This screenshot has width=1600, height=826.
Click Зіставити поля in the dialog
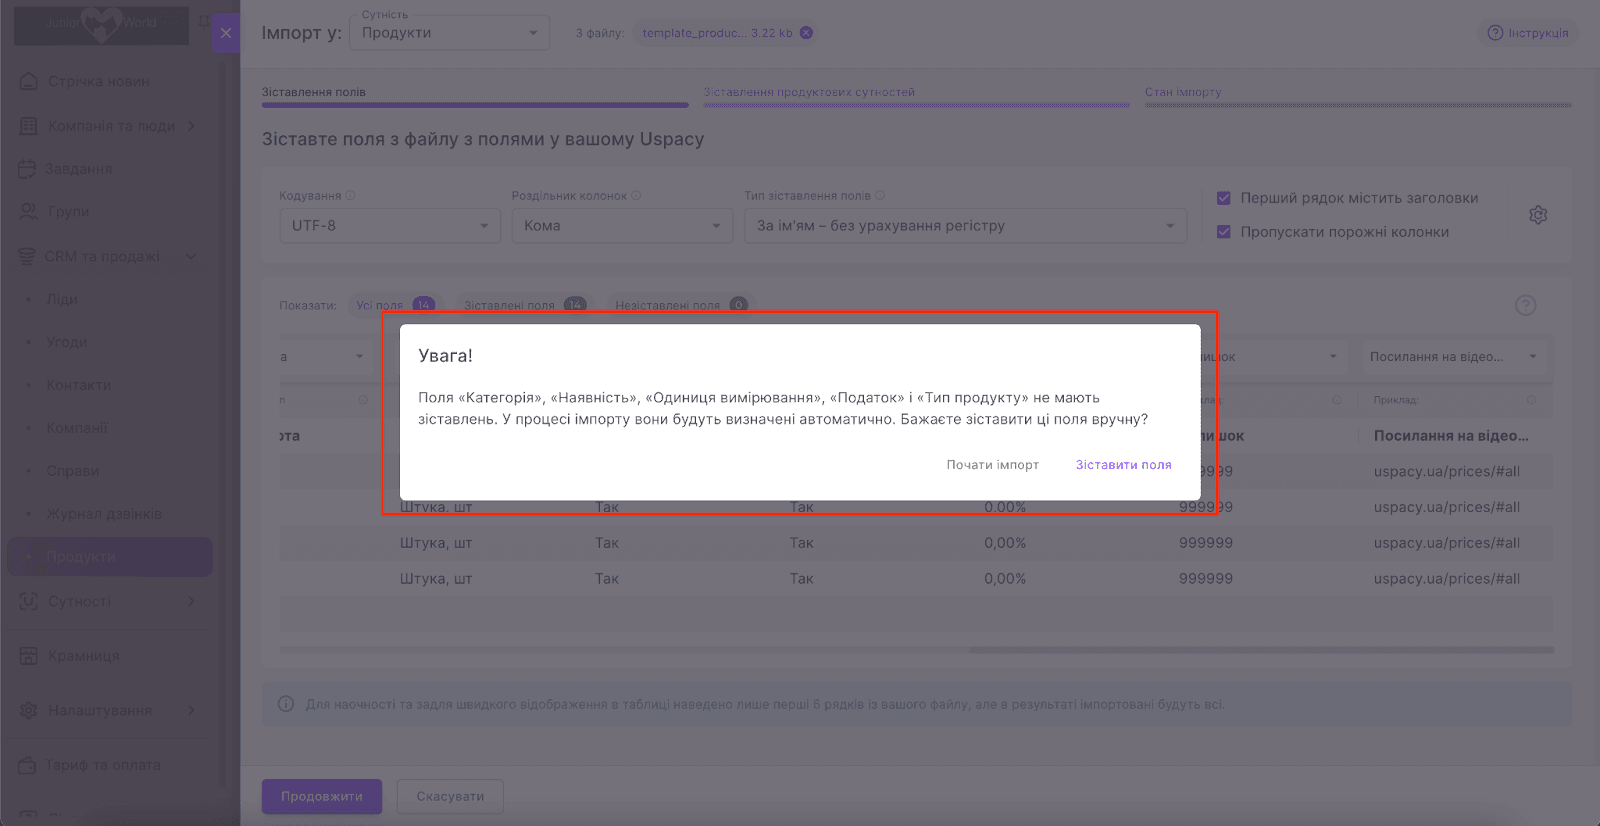(x=1123, y=465)
